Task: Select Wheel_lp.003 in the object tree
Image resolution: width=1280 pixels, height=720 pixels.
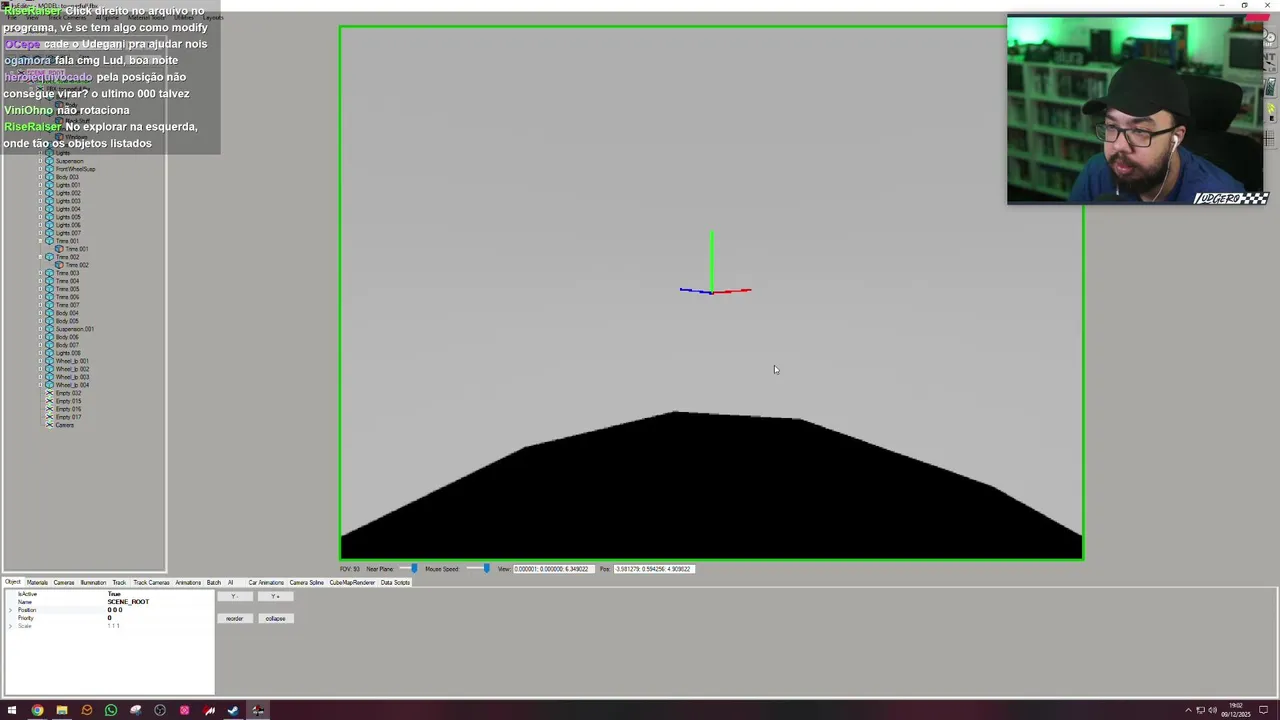Action: click(x=72, y=377)
